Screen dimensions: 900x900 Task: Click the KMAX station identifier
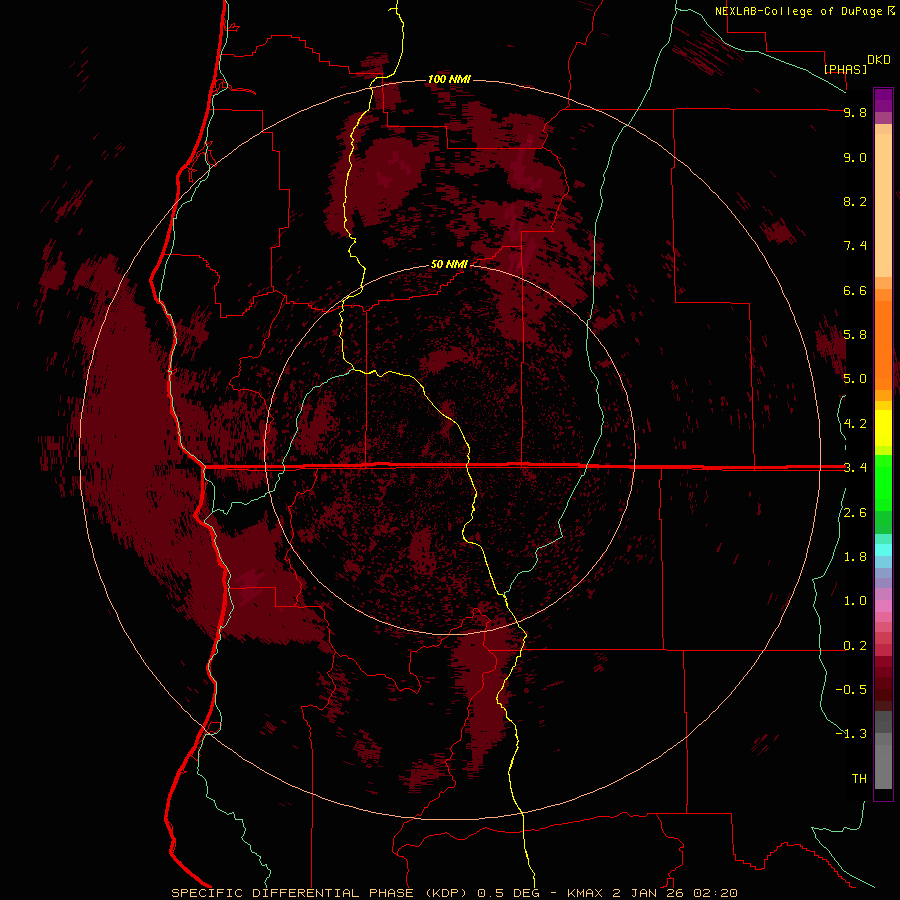pyautogui.click(x=585, y=893)
